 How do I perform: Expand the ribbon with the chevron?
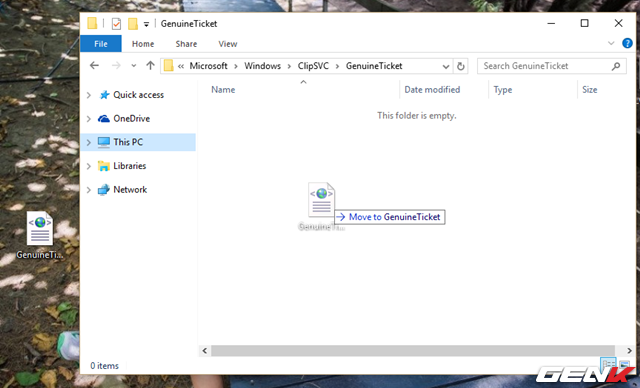[x=611, y=43]
